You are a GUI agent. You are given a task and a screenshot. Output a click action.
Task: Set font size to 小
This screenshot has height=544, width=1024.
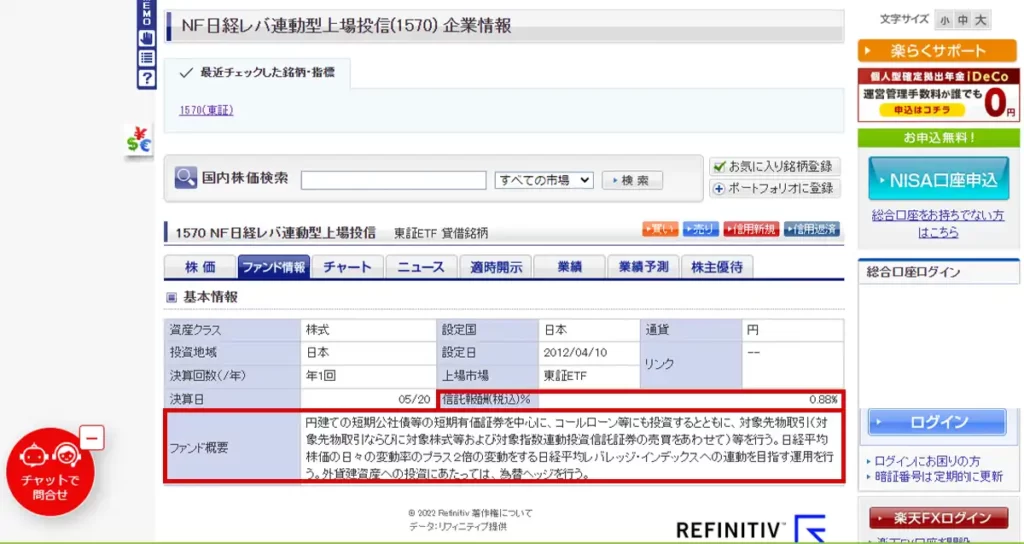tap(944, 20)
